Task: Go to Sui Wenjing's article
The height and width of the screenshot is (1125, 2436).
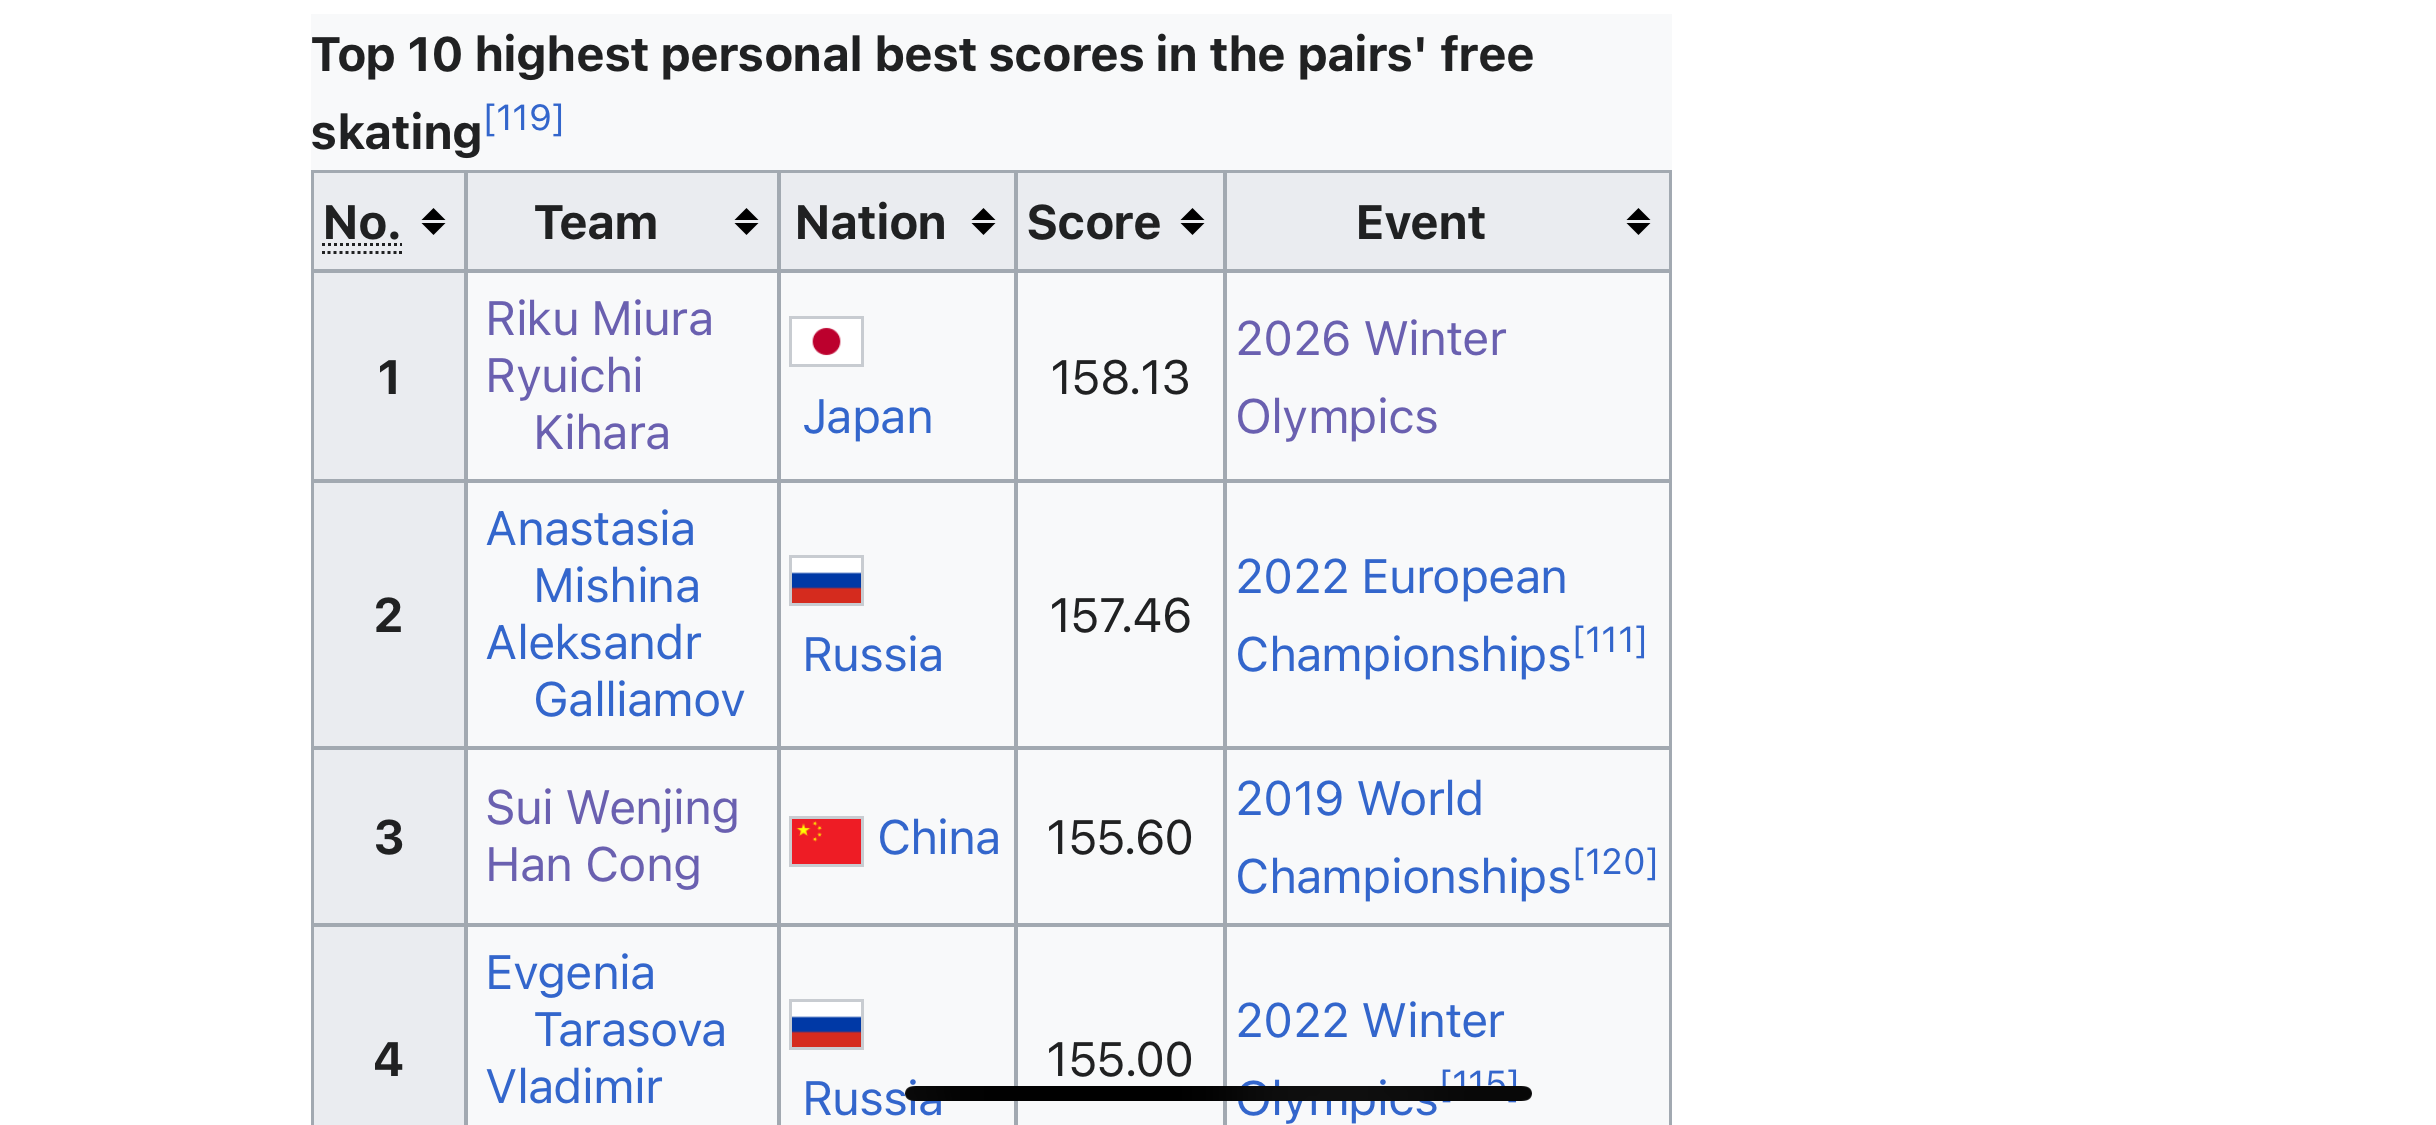Action: [x=612, y=808]
